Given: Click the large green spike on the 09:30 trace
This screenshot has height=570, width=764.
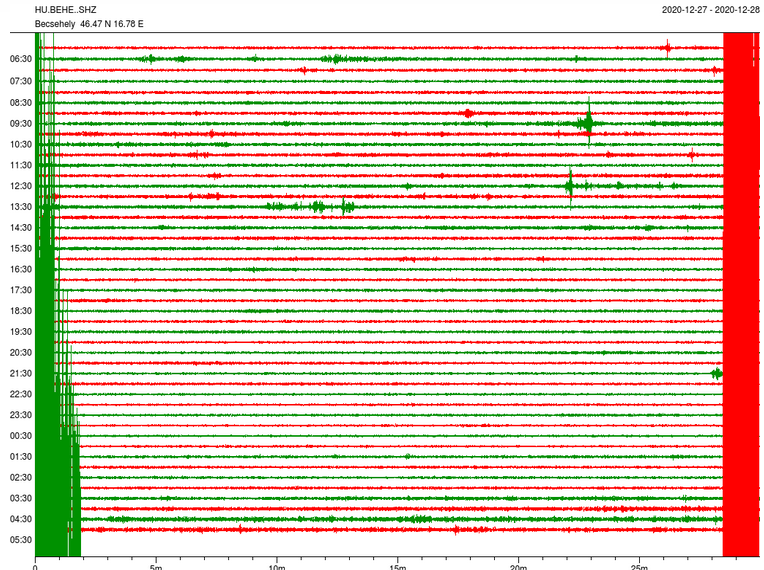Looking at the screenshot, I should pos(588,123).
